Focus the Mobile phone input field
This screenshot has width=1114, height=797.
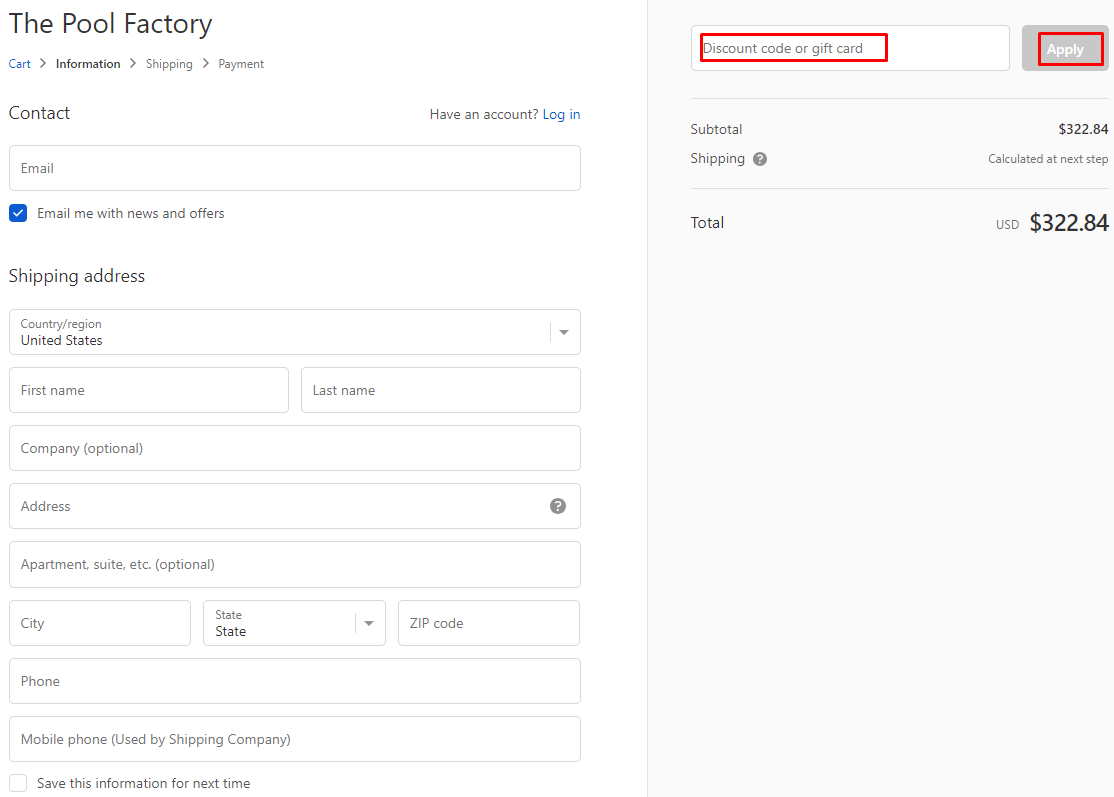[294, 739]
